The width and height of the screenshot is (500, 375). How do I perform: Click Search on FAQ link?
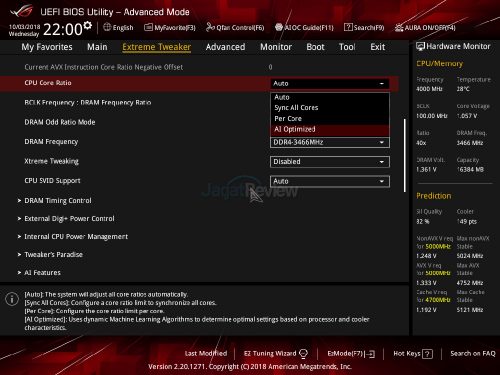pyautogui.click(x=473, y=353)
